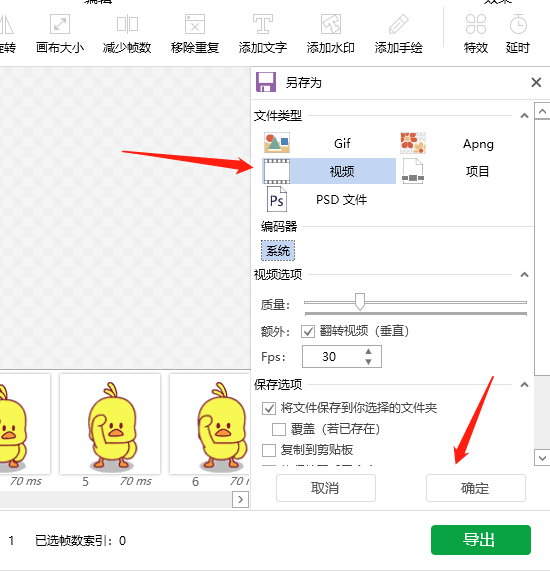
Task: Collapse the 保存选项 section
Action: pos(524,384)
